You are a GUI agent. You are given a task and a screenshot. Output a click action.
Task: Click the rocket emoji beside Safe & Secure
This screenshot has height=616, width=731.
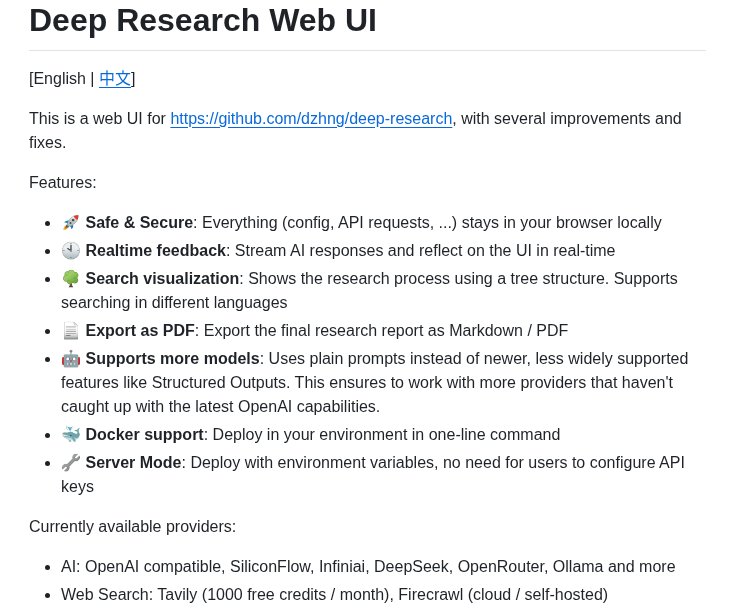tap(71, 222)
